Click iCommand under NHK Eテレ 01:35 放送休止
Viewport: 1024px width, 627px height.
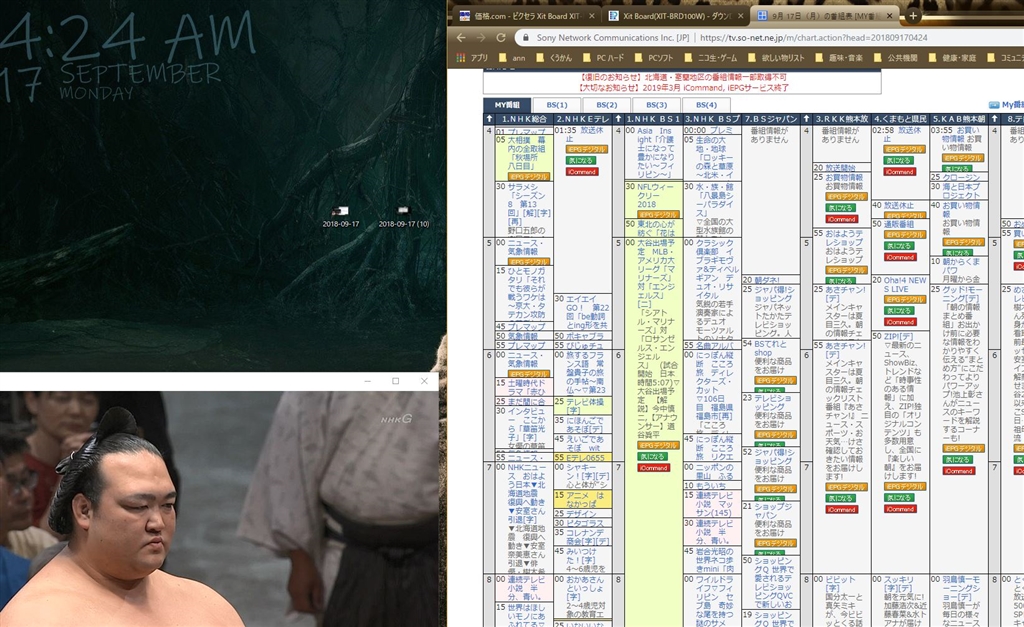coord(581,172)
